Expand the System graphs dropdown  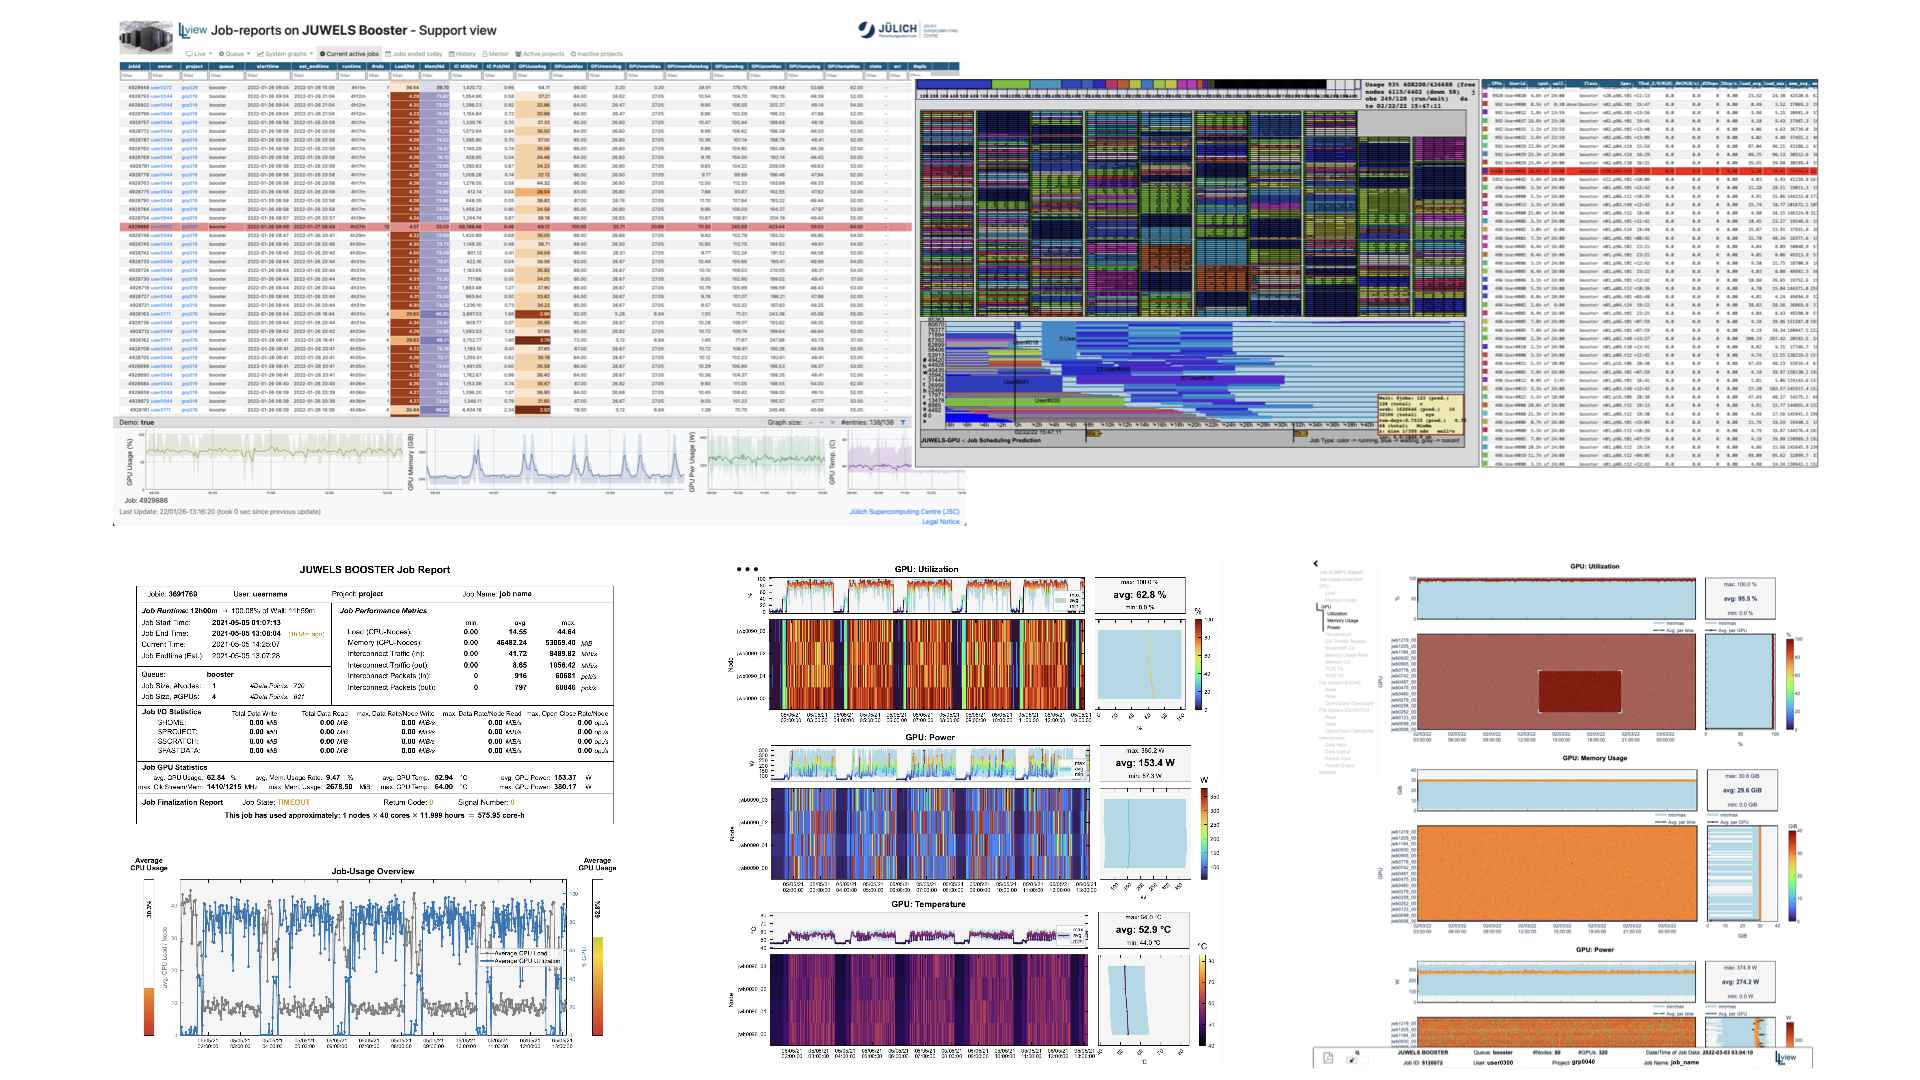click(x=285, y=54)
